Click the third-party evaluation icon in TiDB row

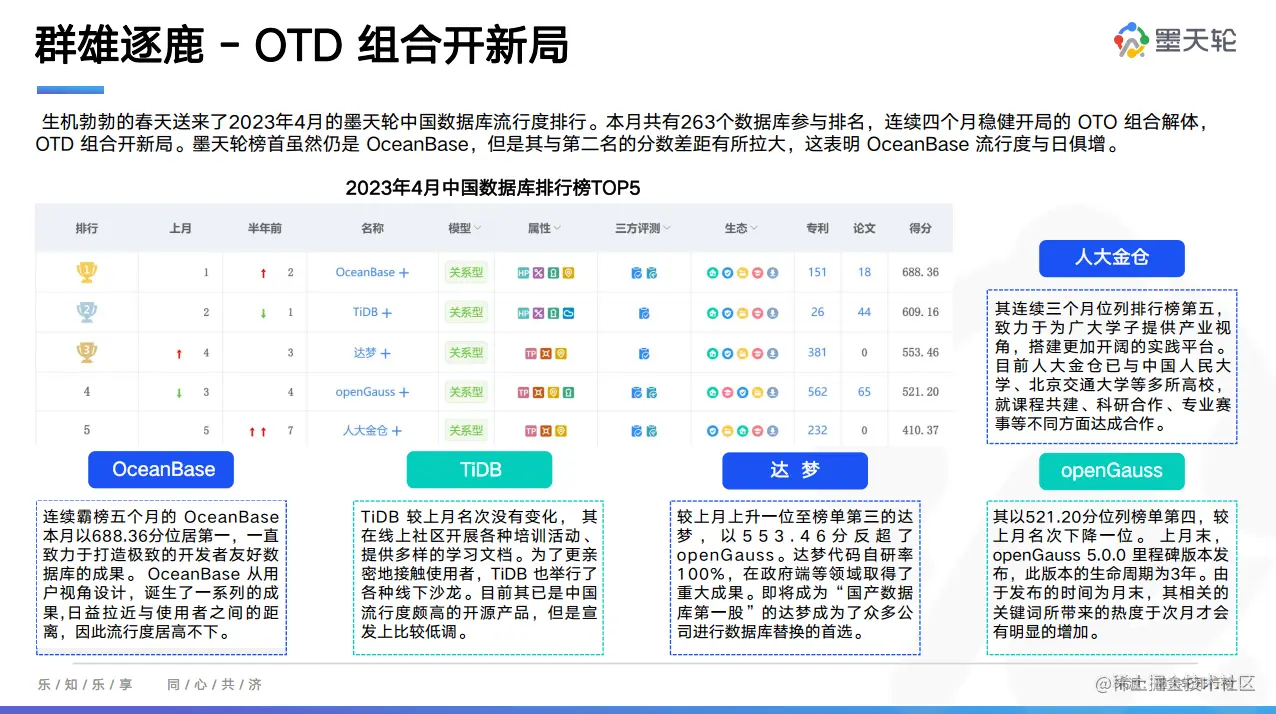point(644,313)
